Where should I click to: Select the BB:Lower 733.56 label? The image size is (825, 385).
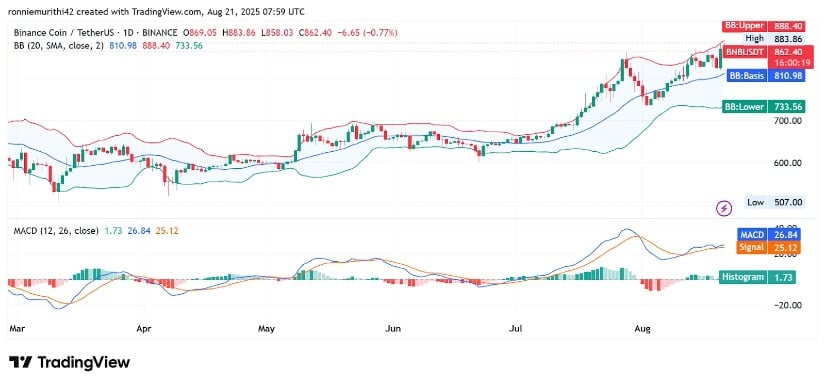click(x=763, y=107)
